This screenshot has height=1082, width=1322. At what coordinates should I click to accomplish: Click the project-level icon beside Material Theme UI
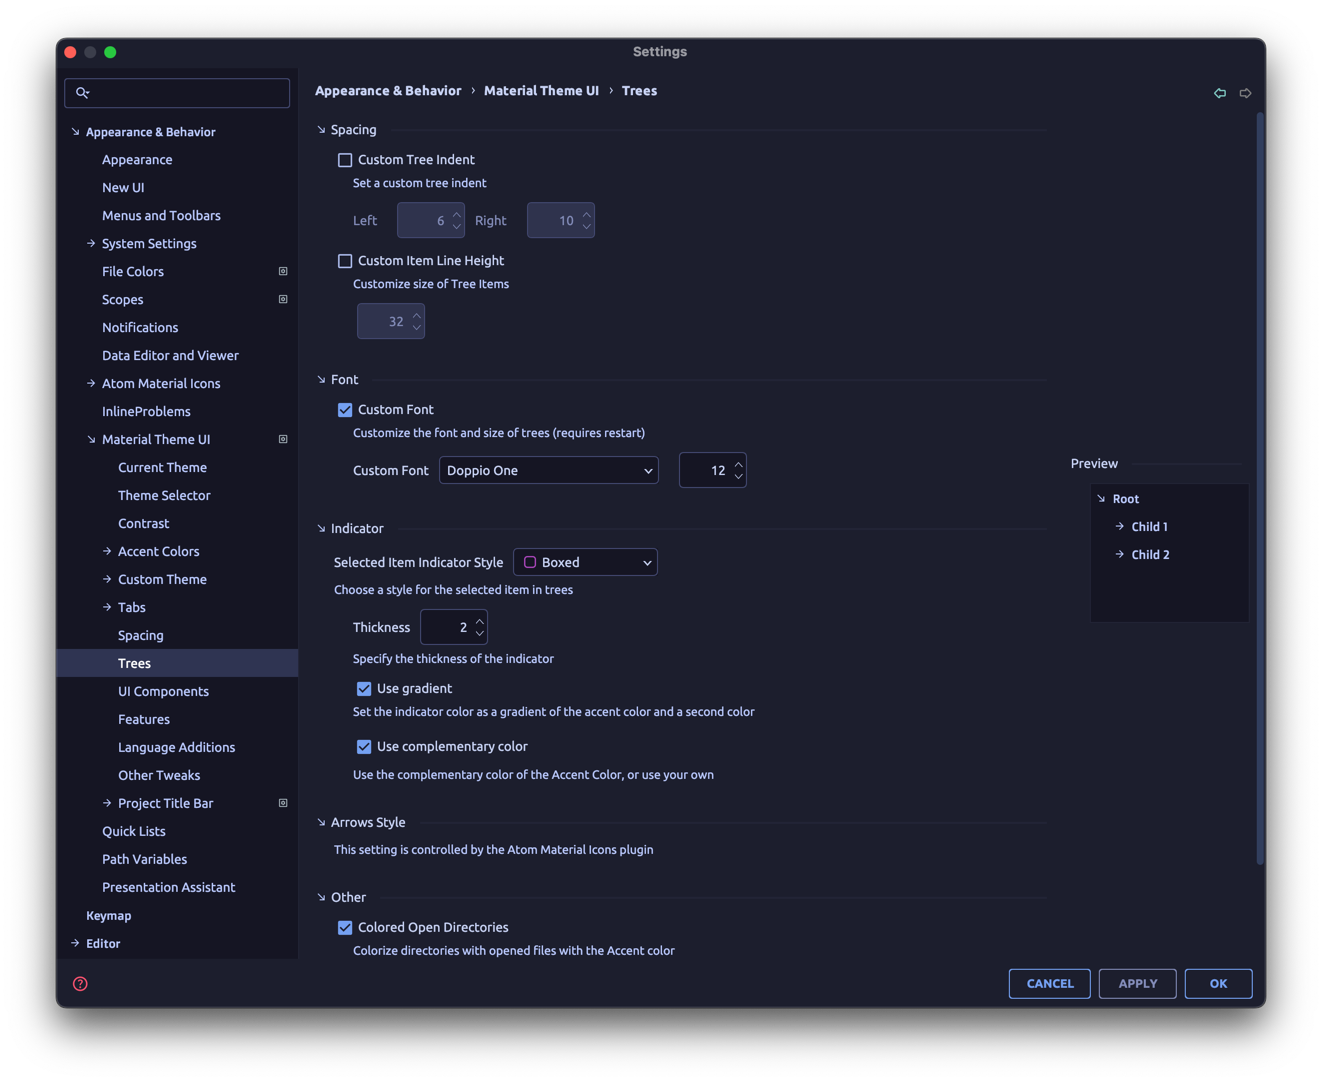[x=282, y=439]
